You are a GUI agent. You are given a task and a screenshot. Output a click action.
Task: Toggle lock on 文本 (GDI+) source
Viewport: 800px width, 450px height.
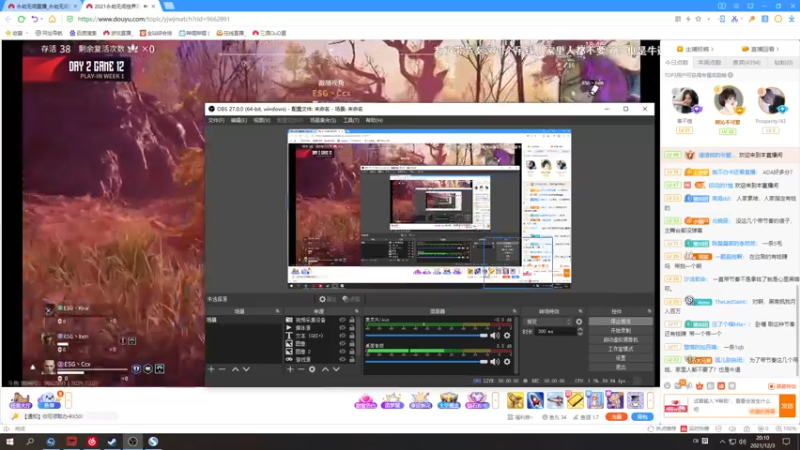point(352,336)
